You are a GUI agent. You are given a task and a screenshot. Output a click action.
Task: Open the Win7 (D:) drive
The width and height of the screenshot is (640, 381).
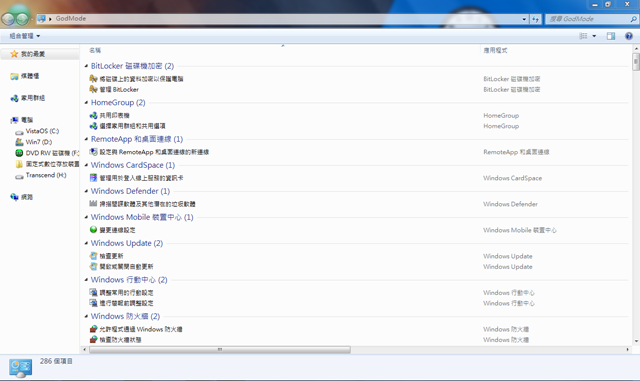coord(34,142)
